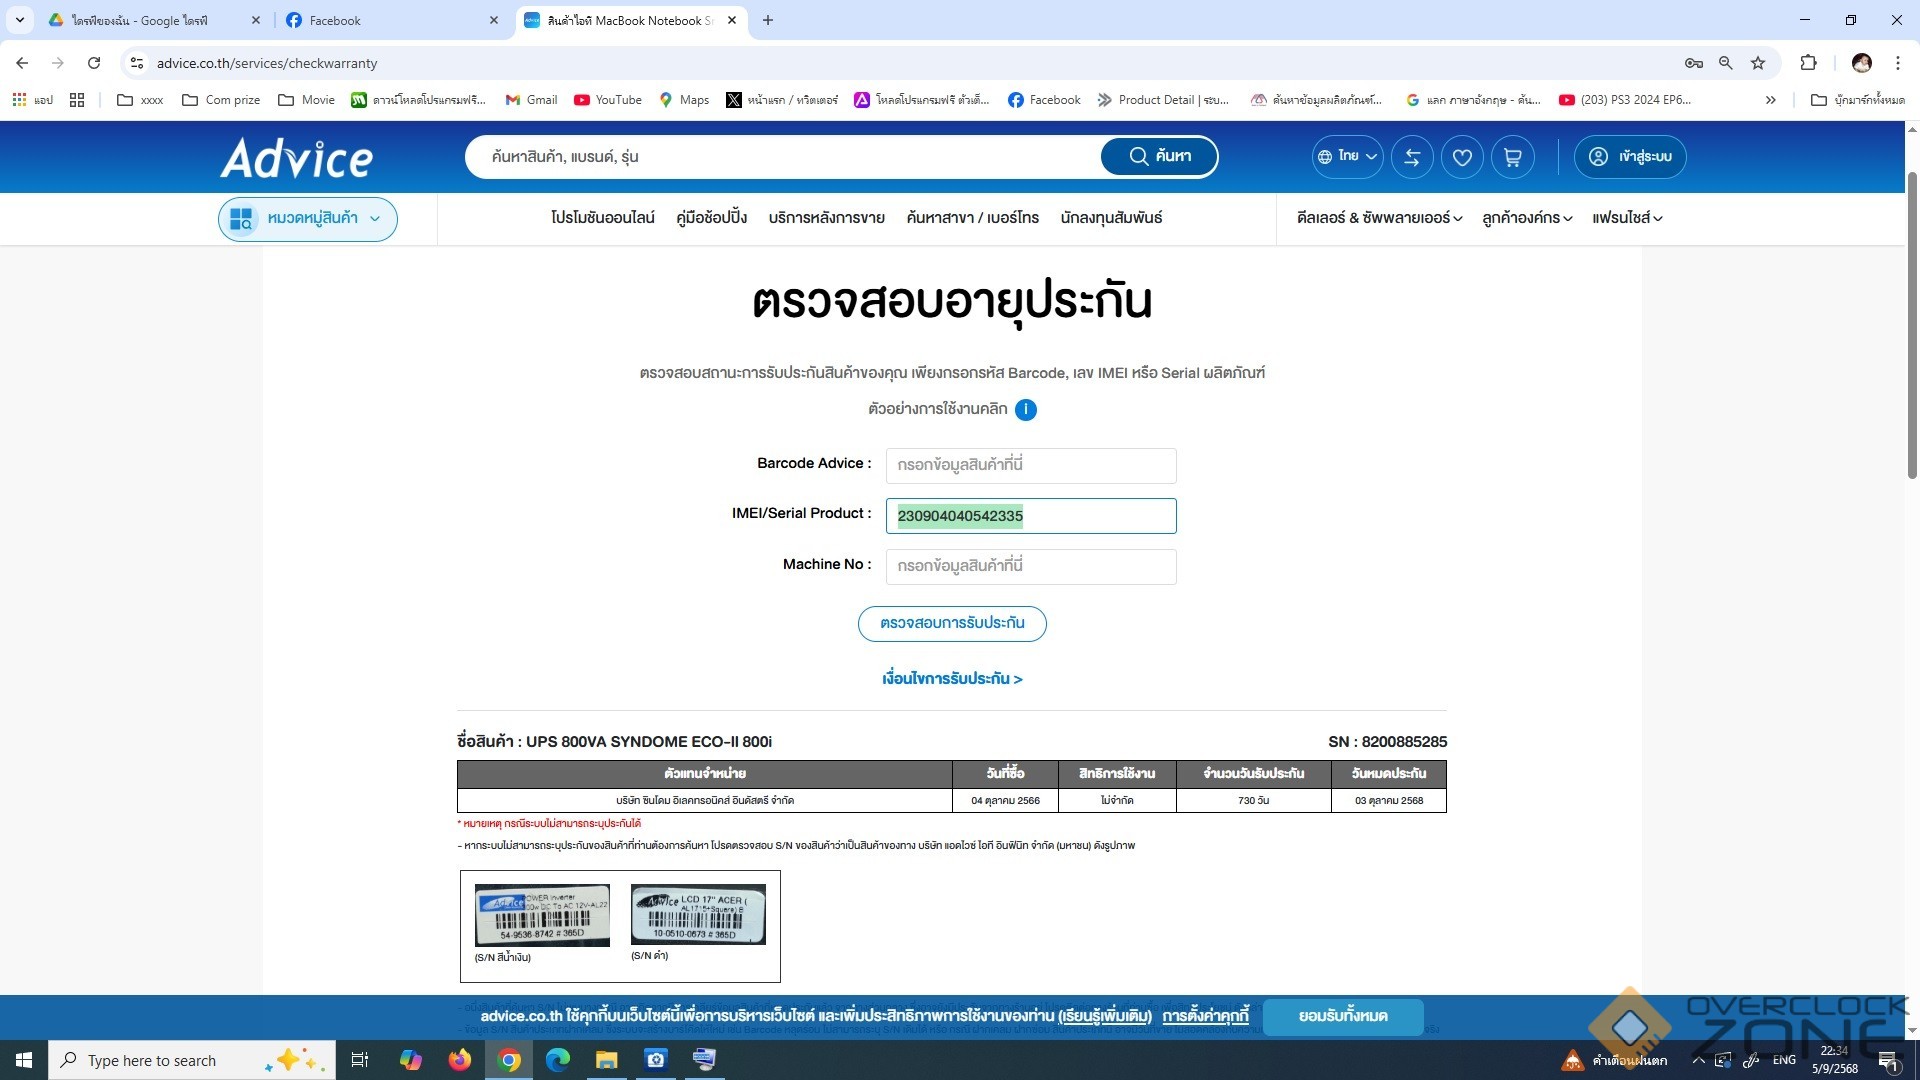Click the Barcode Advice input field
This screenshot has width=1920, height=1080.
[x=1030, y=465]
